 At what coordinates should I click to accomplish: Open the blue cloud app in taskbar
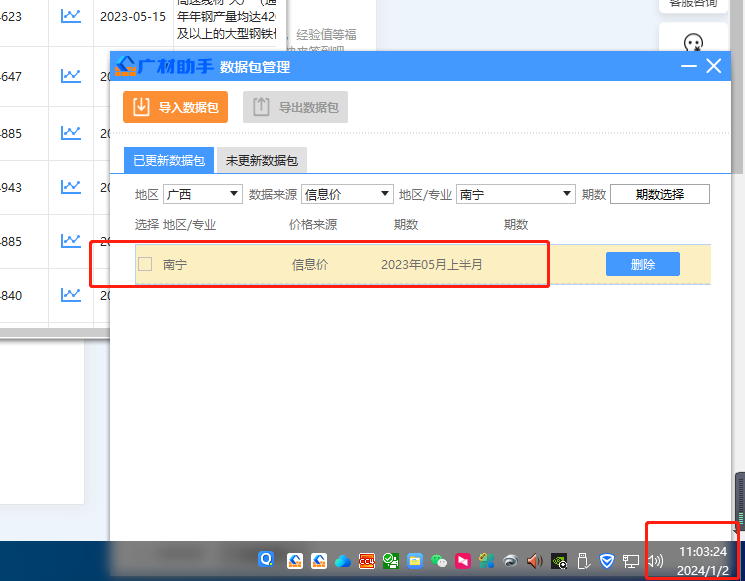point(343,562)
